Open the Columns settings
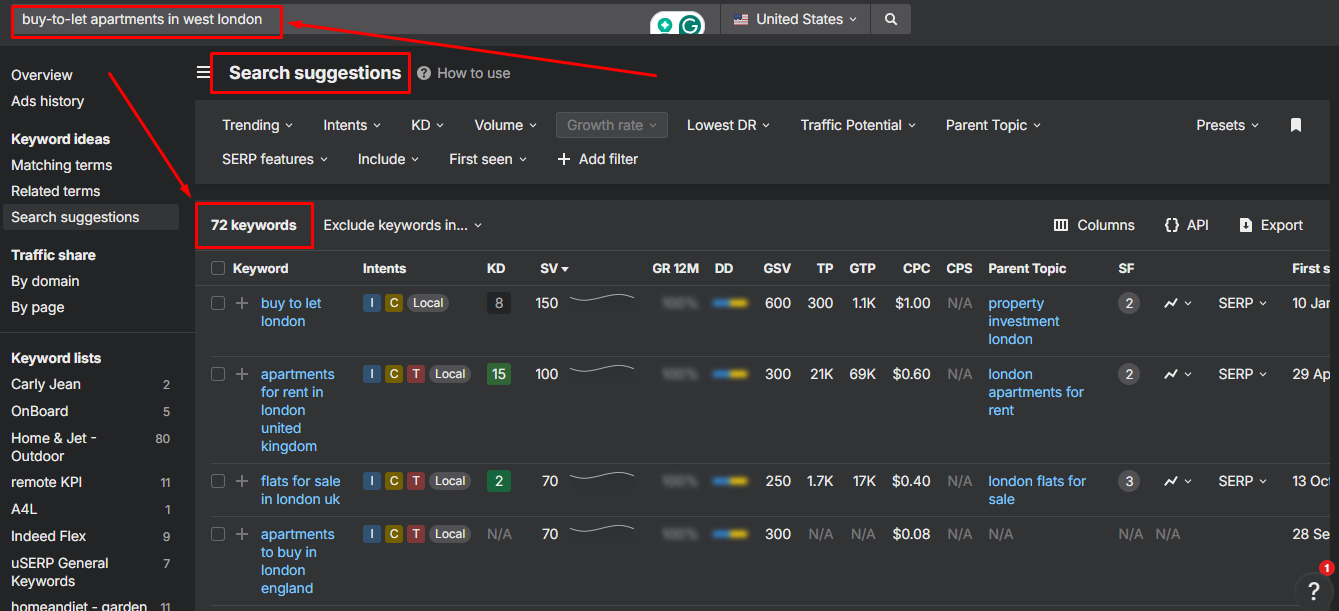 pos(1094,225)
